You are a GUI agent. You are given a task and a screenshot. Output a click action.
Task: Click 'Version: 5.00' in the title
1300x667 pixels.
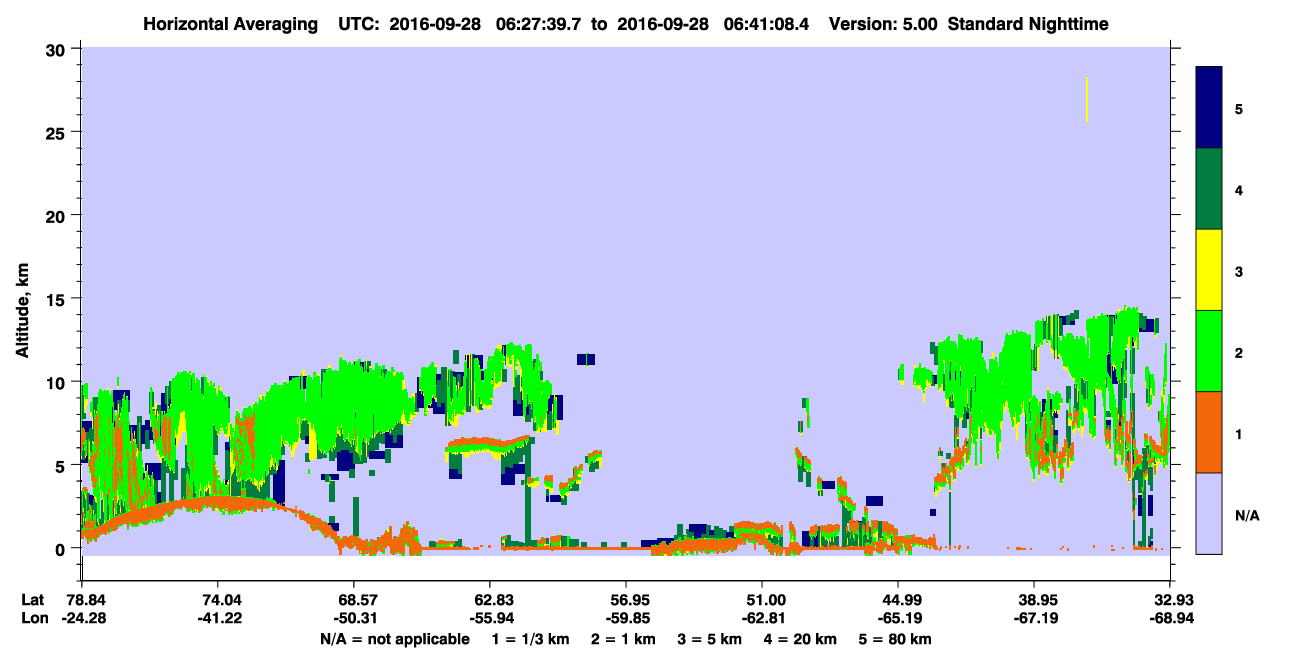tap(883, 24)
